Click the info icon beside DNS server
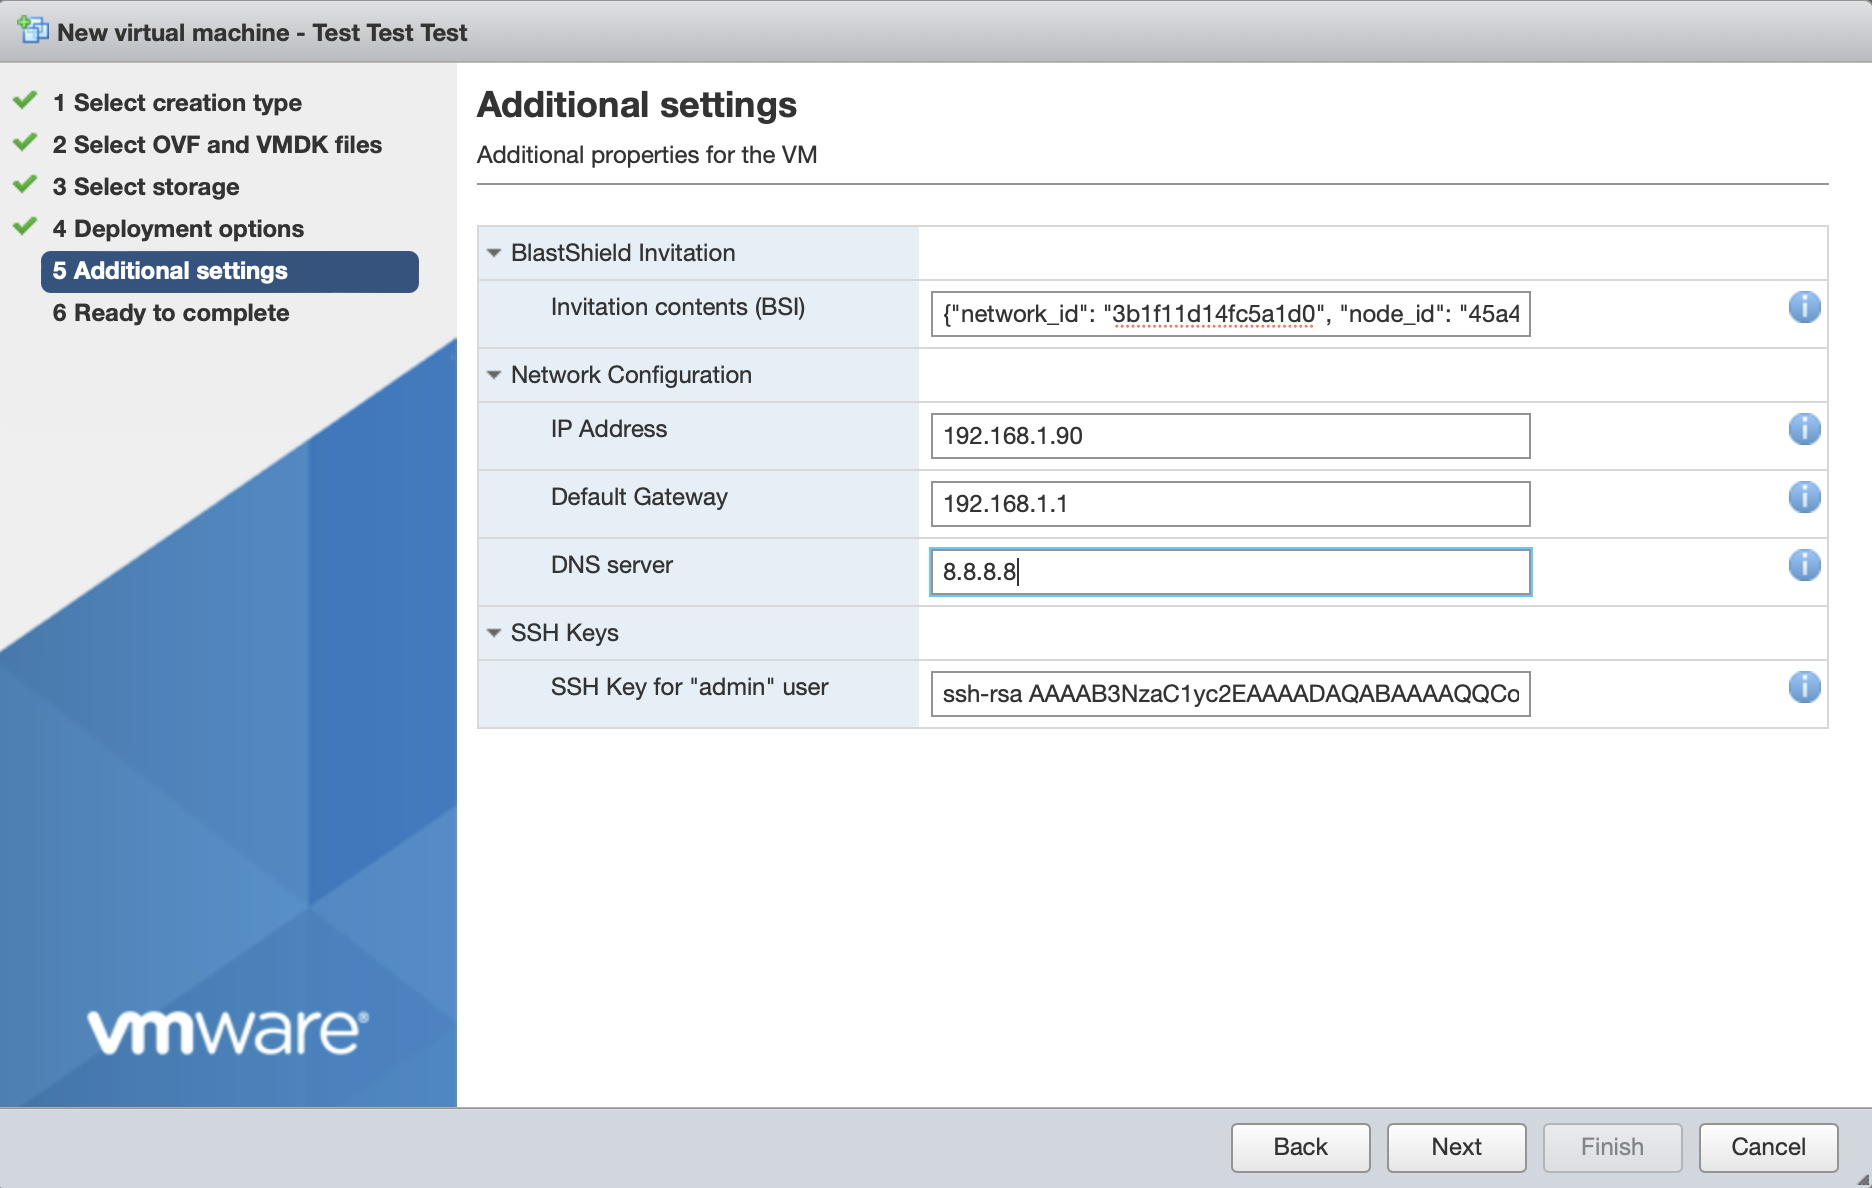Image resolution: width=1872 pixels, height=1188 pixels. (1804, 565)
